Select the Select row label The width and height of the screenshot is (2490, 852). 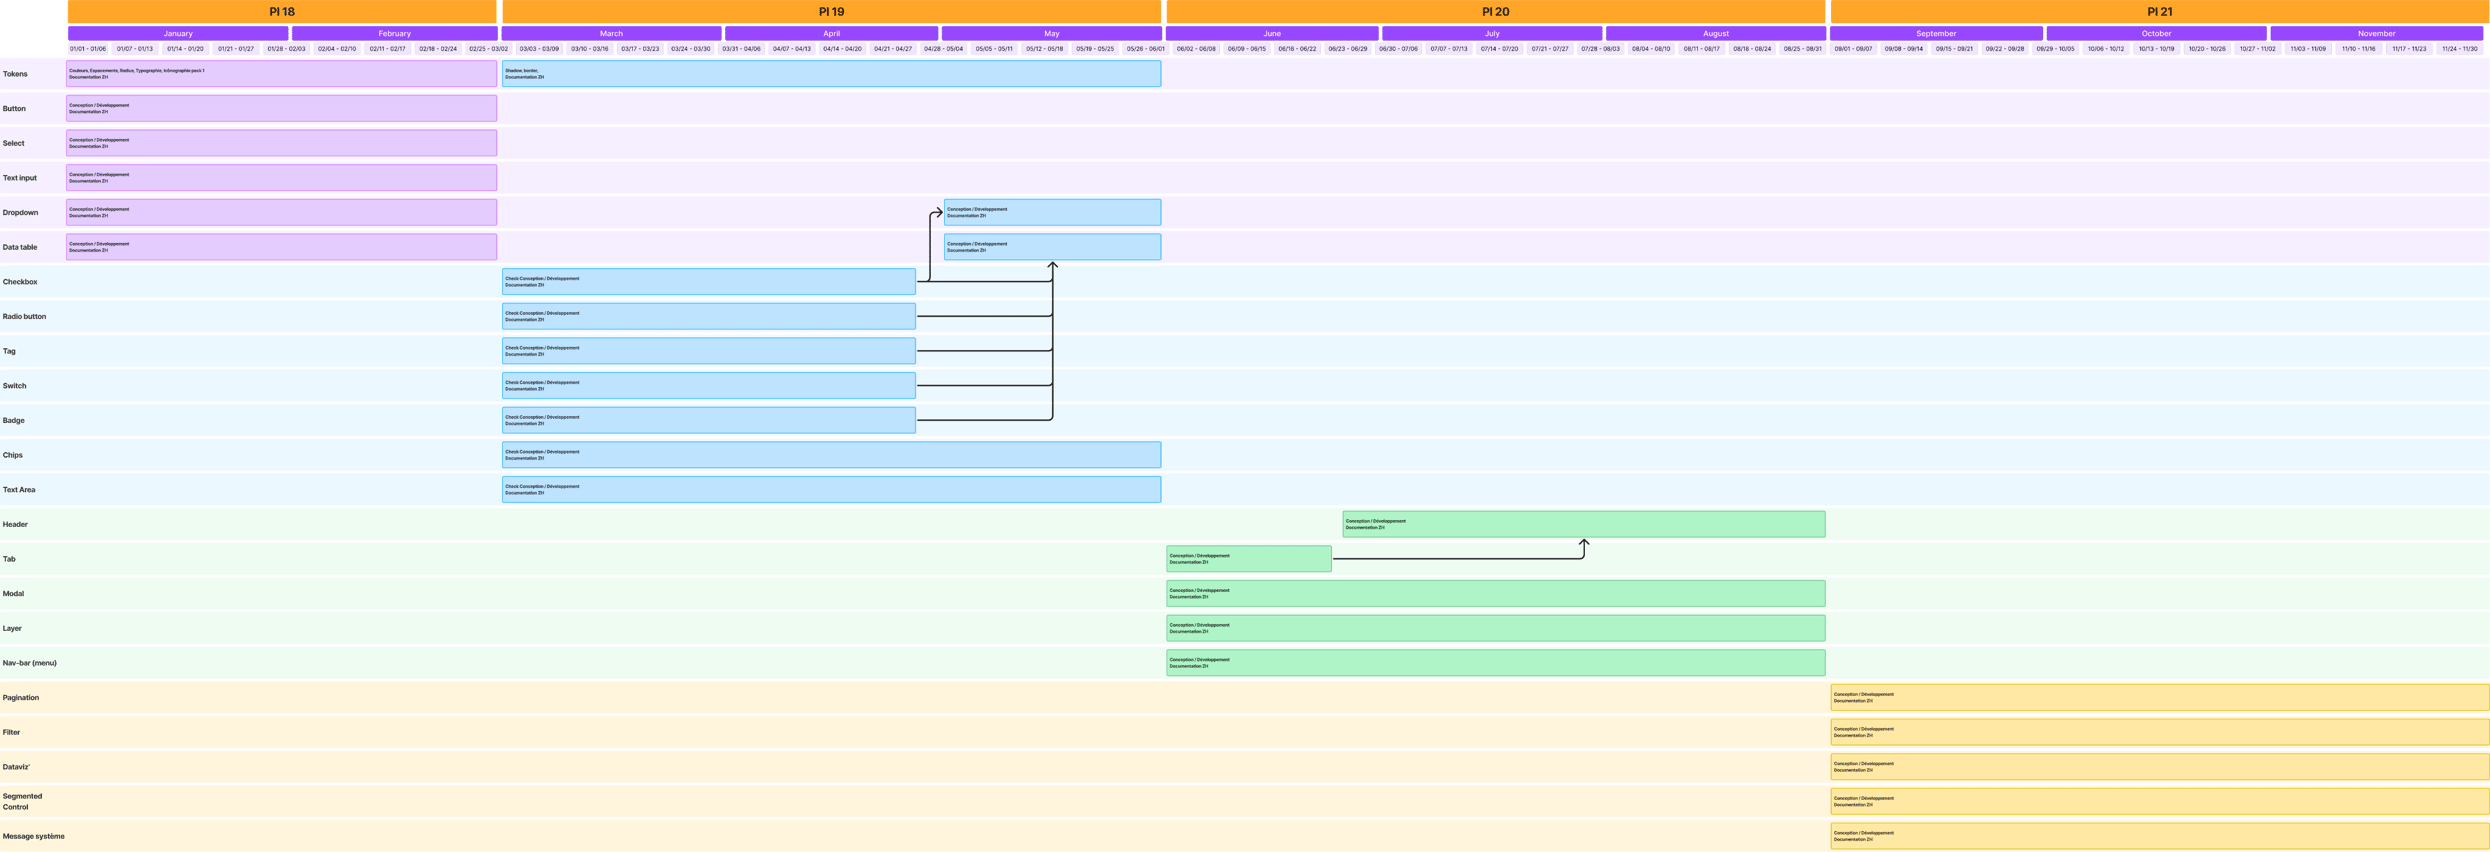13,143
